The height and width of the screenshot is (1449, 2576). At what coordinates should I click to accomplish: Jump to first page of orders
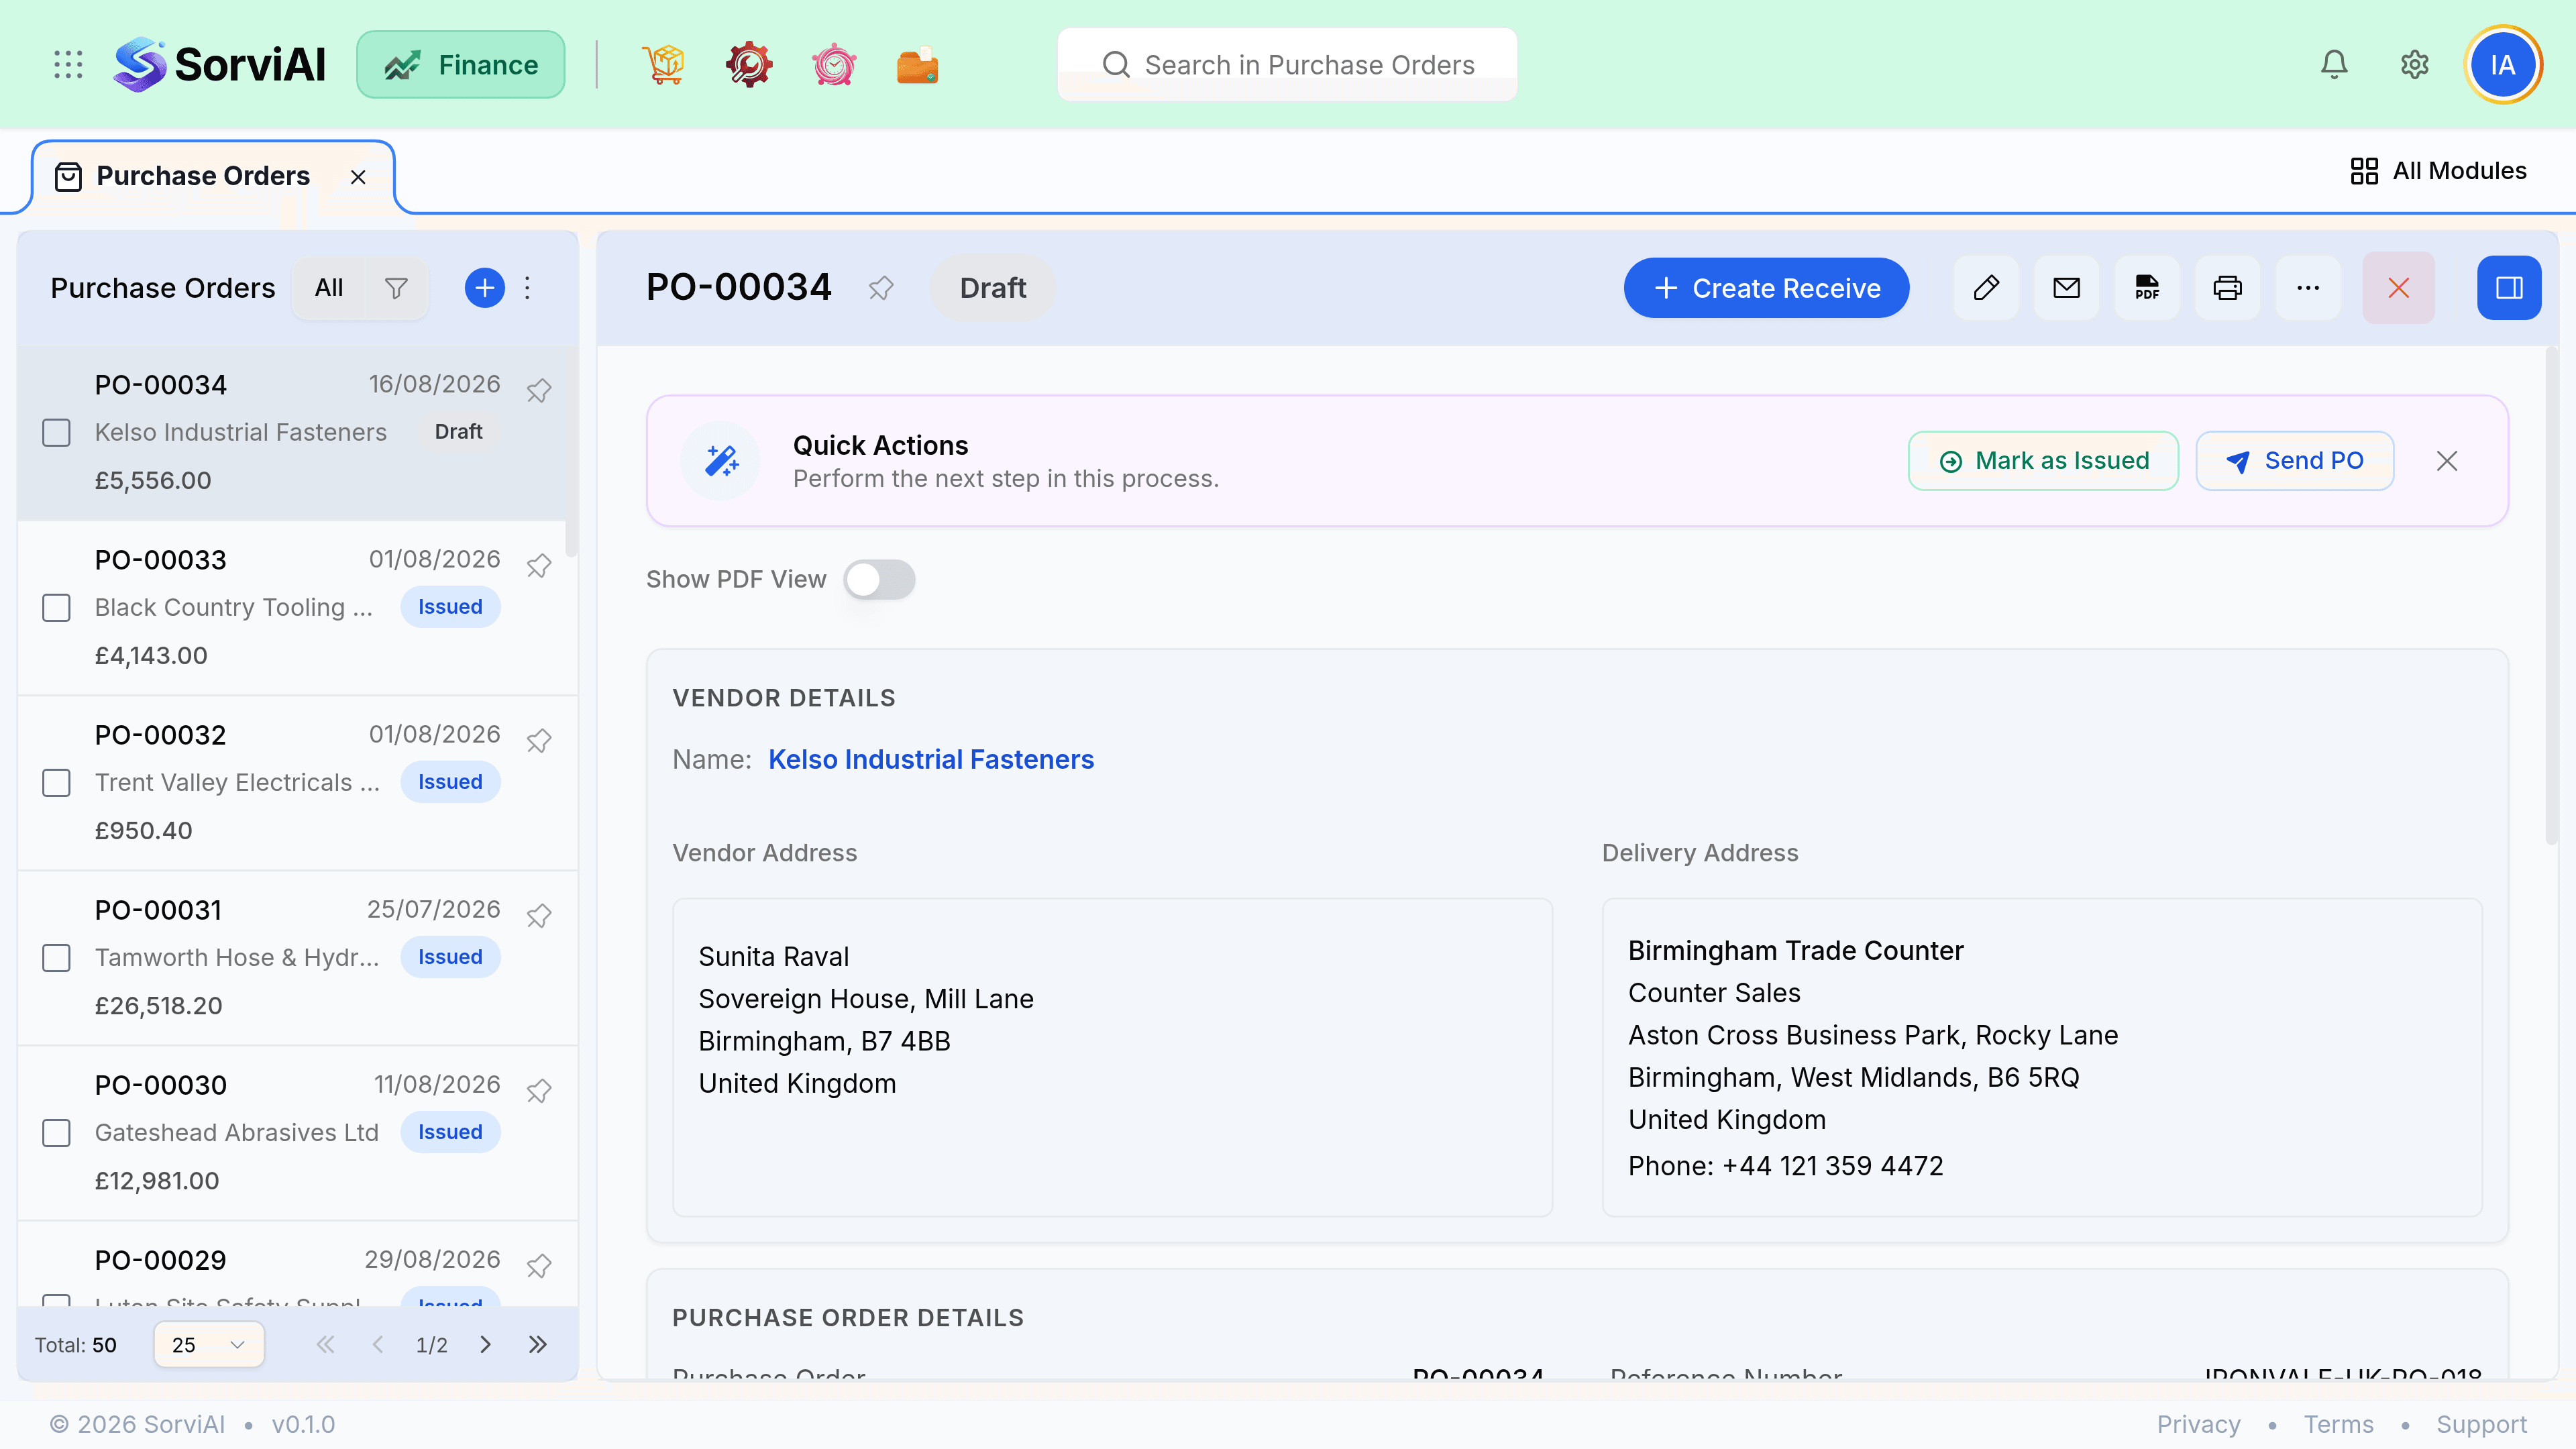(325, 1344)
